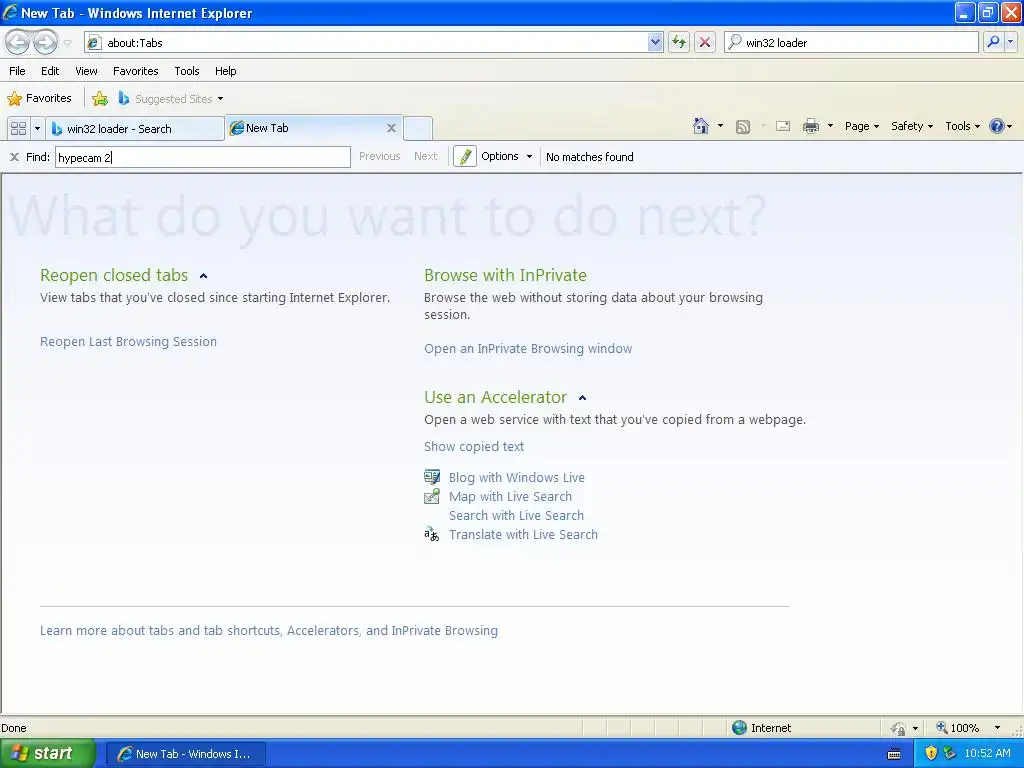Click Open an InPrivate Browsing window link
Viewport: 1024px width, 768px height.
[x=528, y=349]
